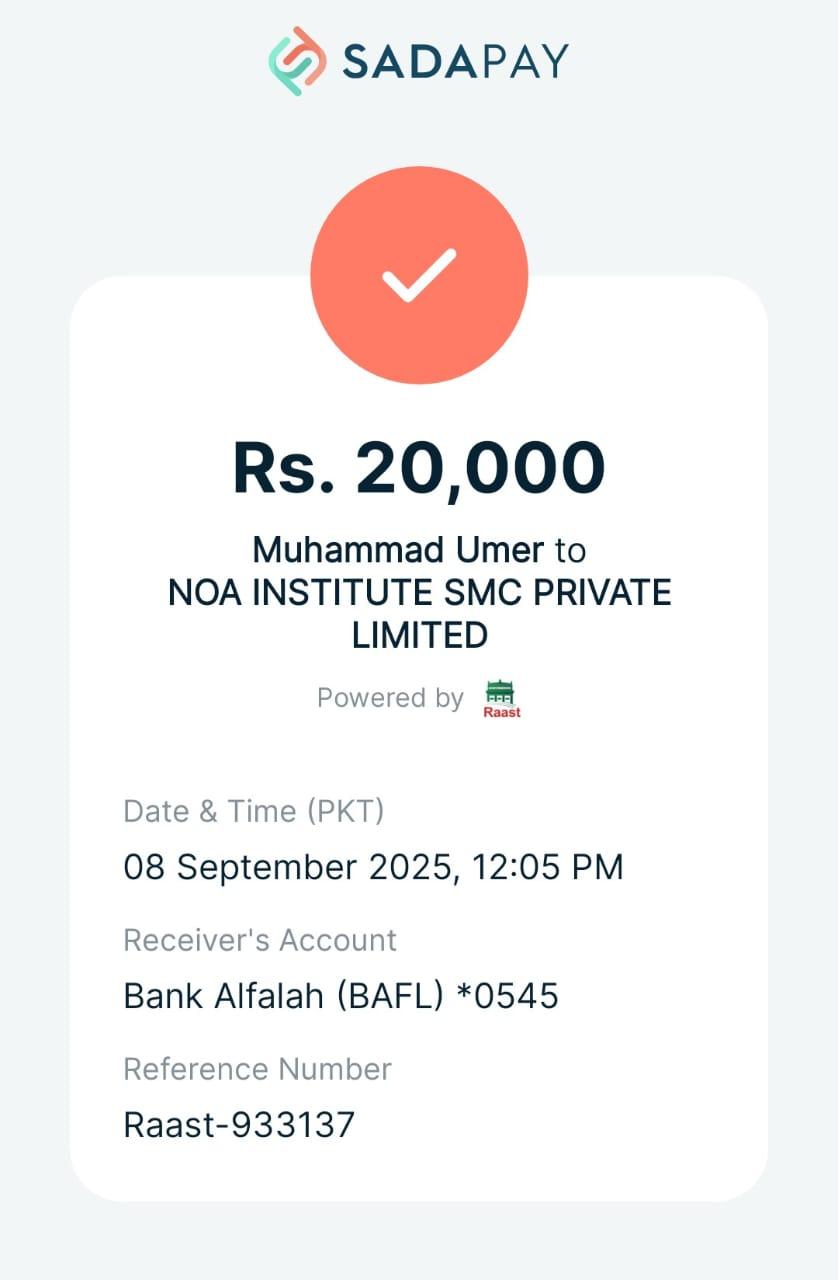The width and height of the screenshot is (838, 1280).
Task: Tap the coral success checkmark circle
Action: point(419,275)
